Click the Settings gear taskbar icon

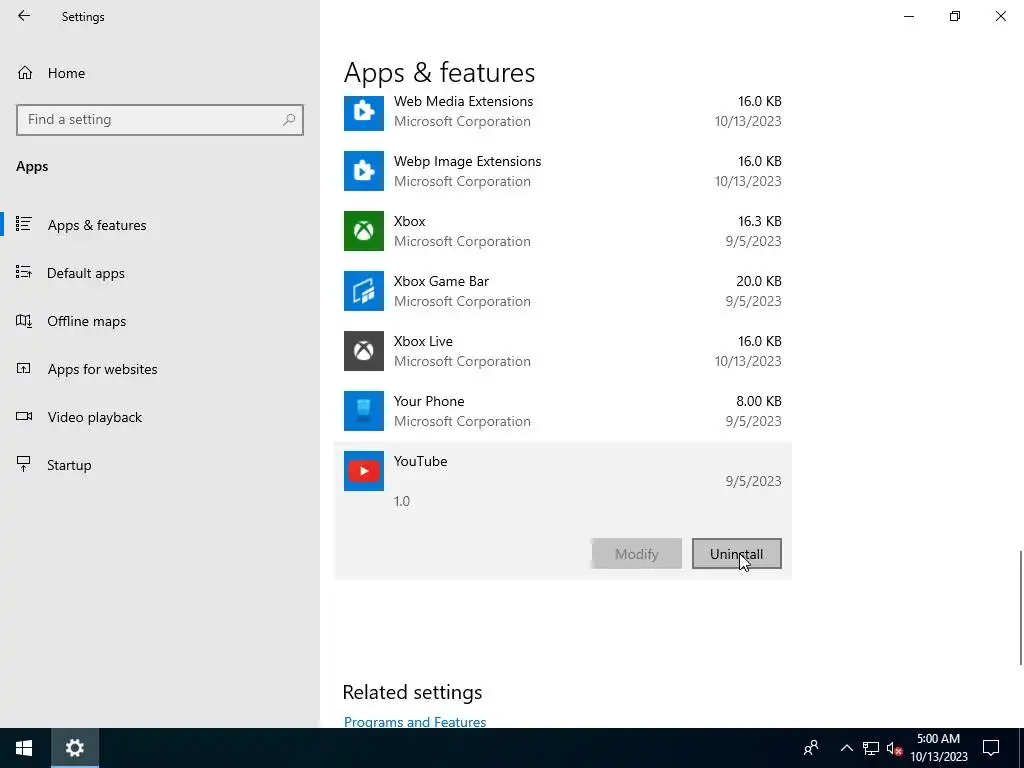point(74,748)
